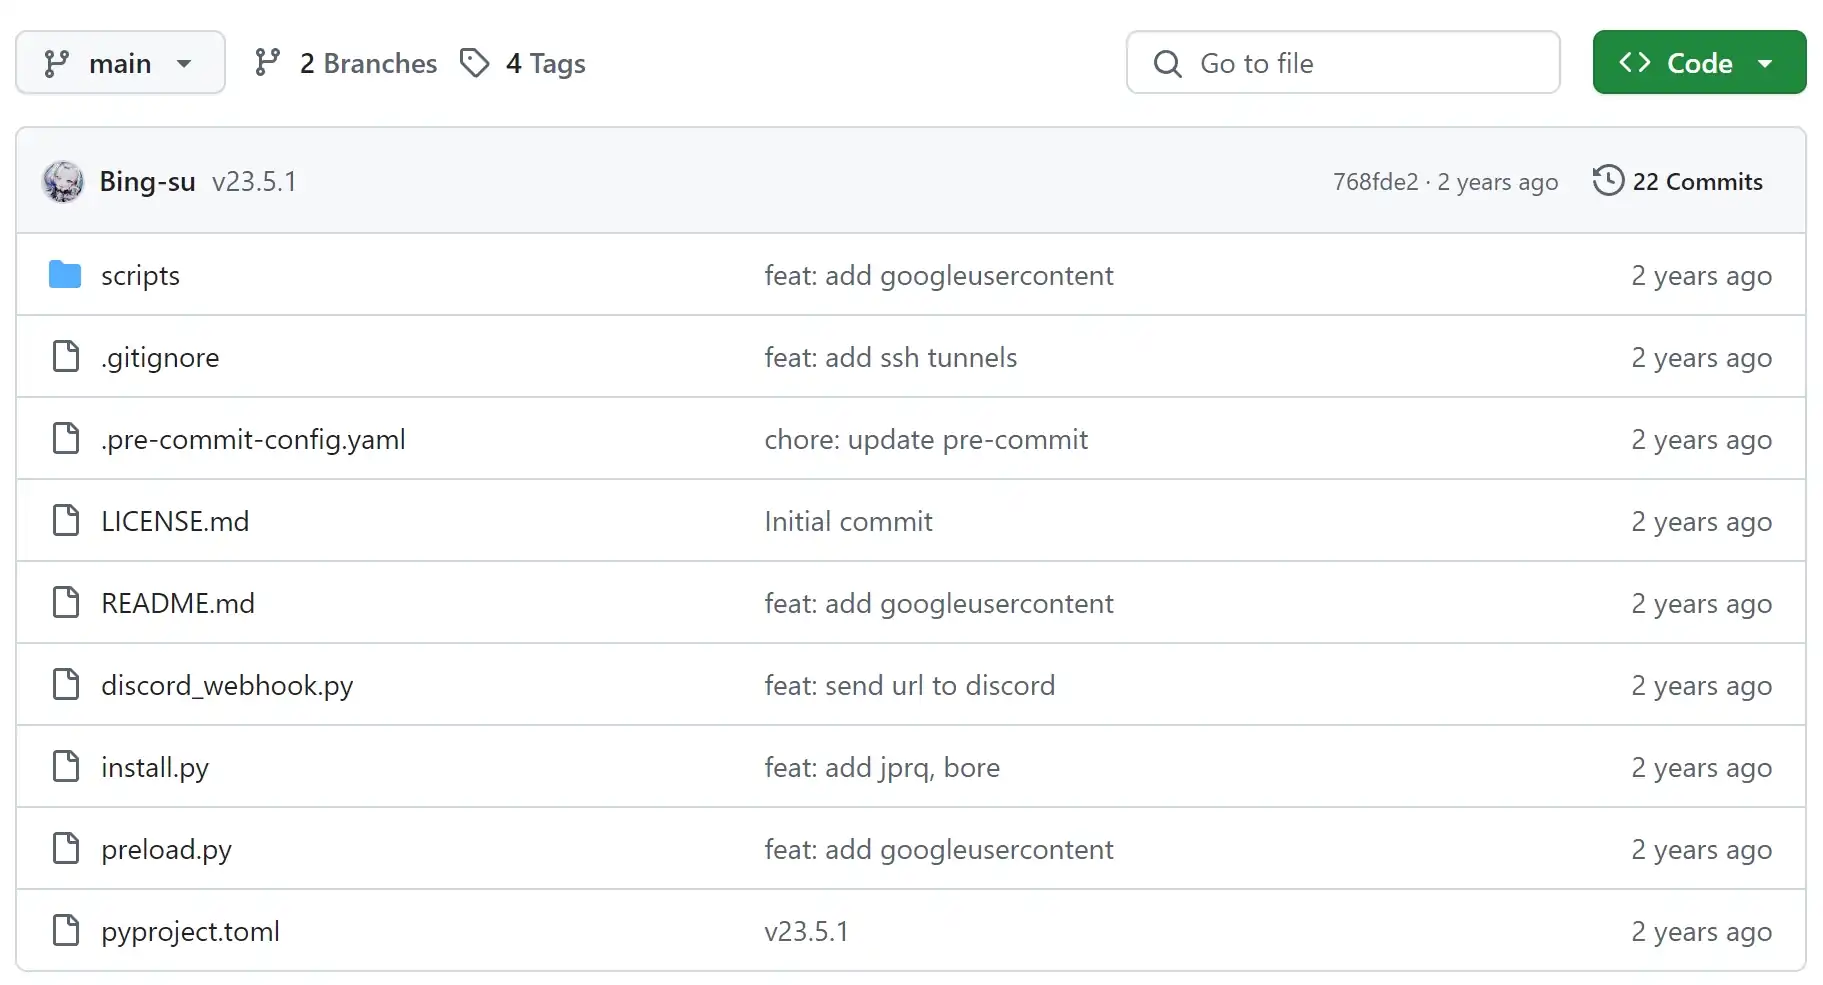This screenshot has height=985, width=1823.
Task: Click the search magnifier icon
Action: pyautogui.click(x=1167, y=63)
